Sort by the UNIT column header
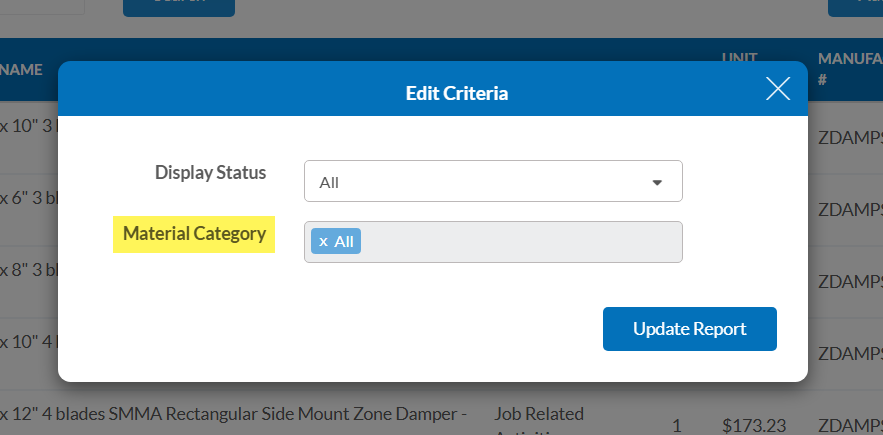883x435 pixels. click(739, 57)
